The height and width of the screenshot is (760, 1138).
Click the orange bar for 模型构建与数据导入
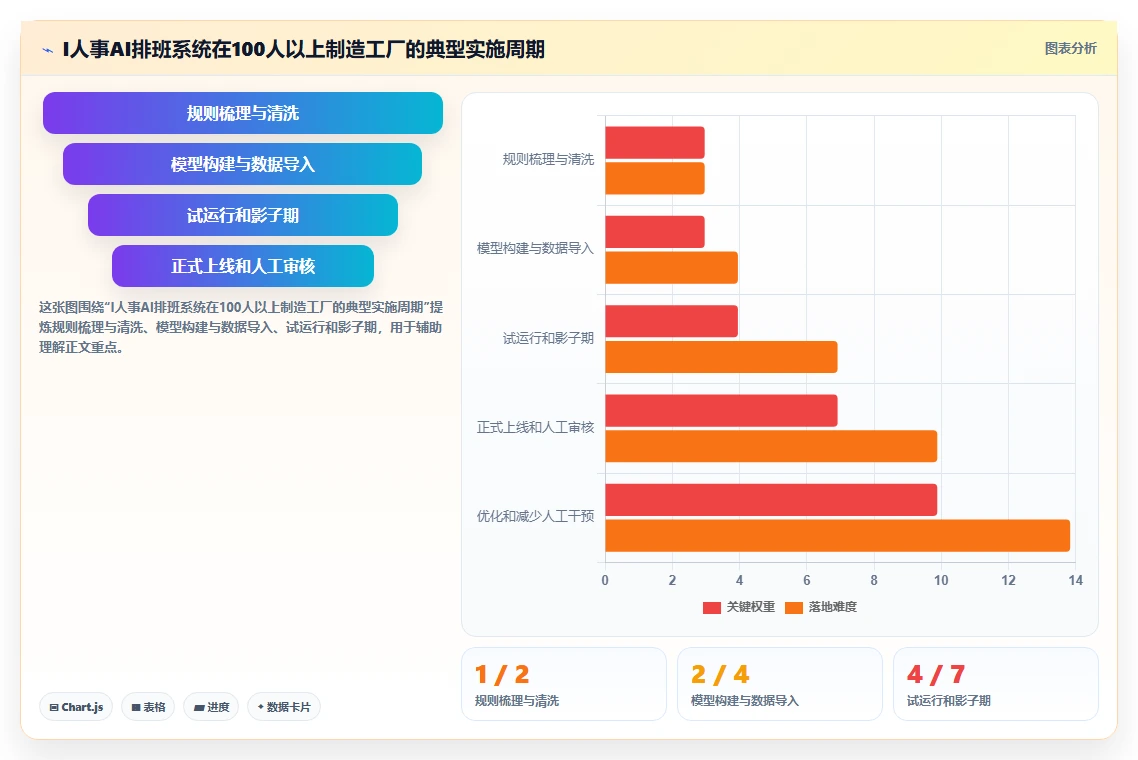coord(671,268)
